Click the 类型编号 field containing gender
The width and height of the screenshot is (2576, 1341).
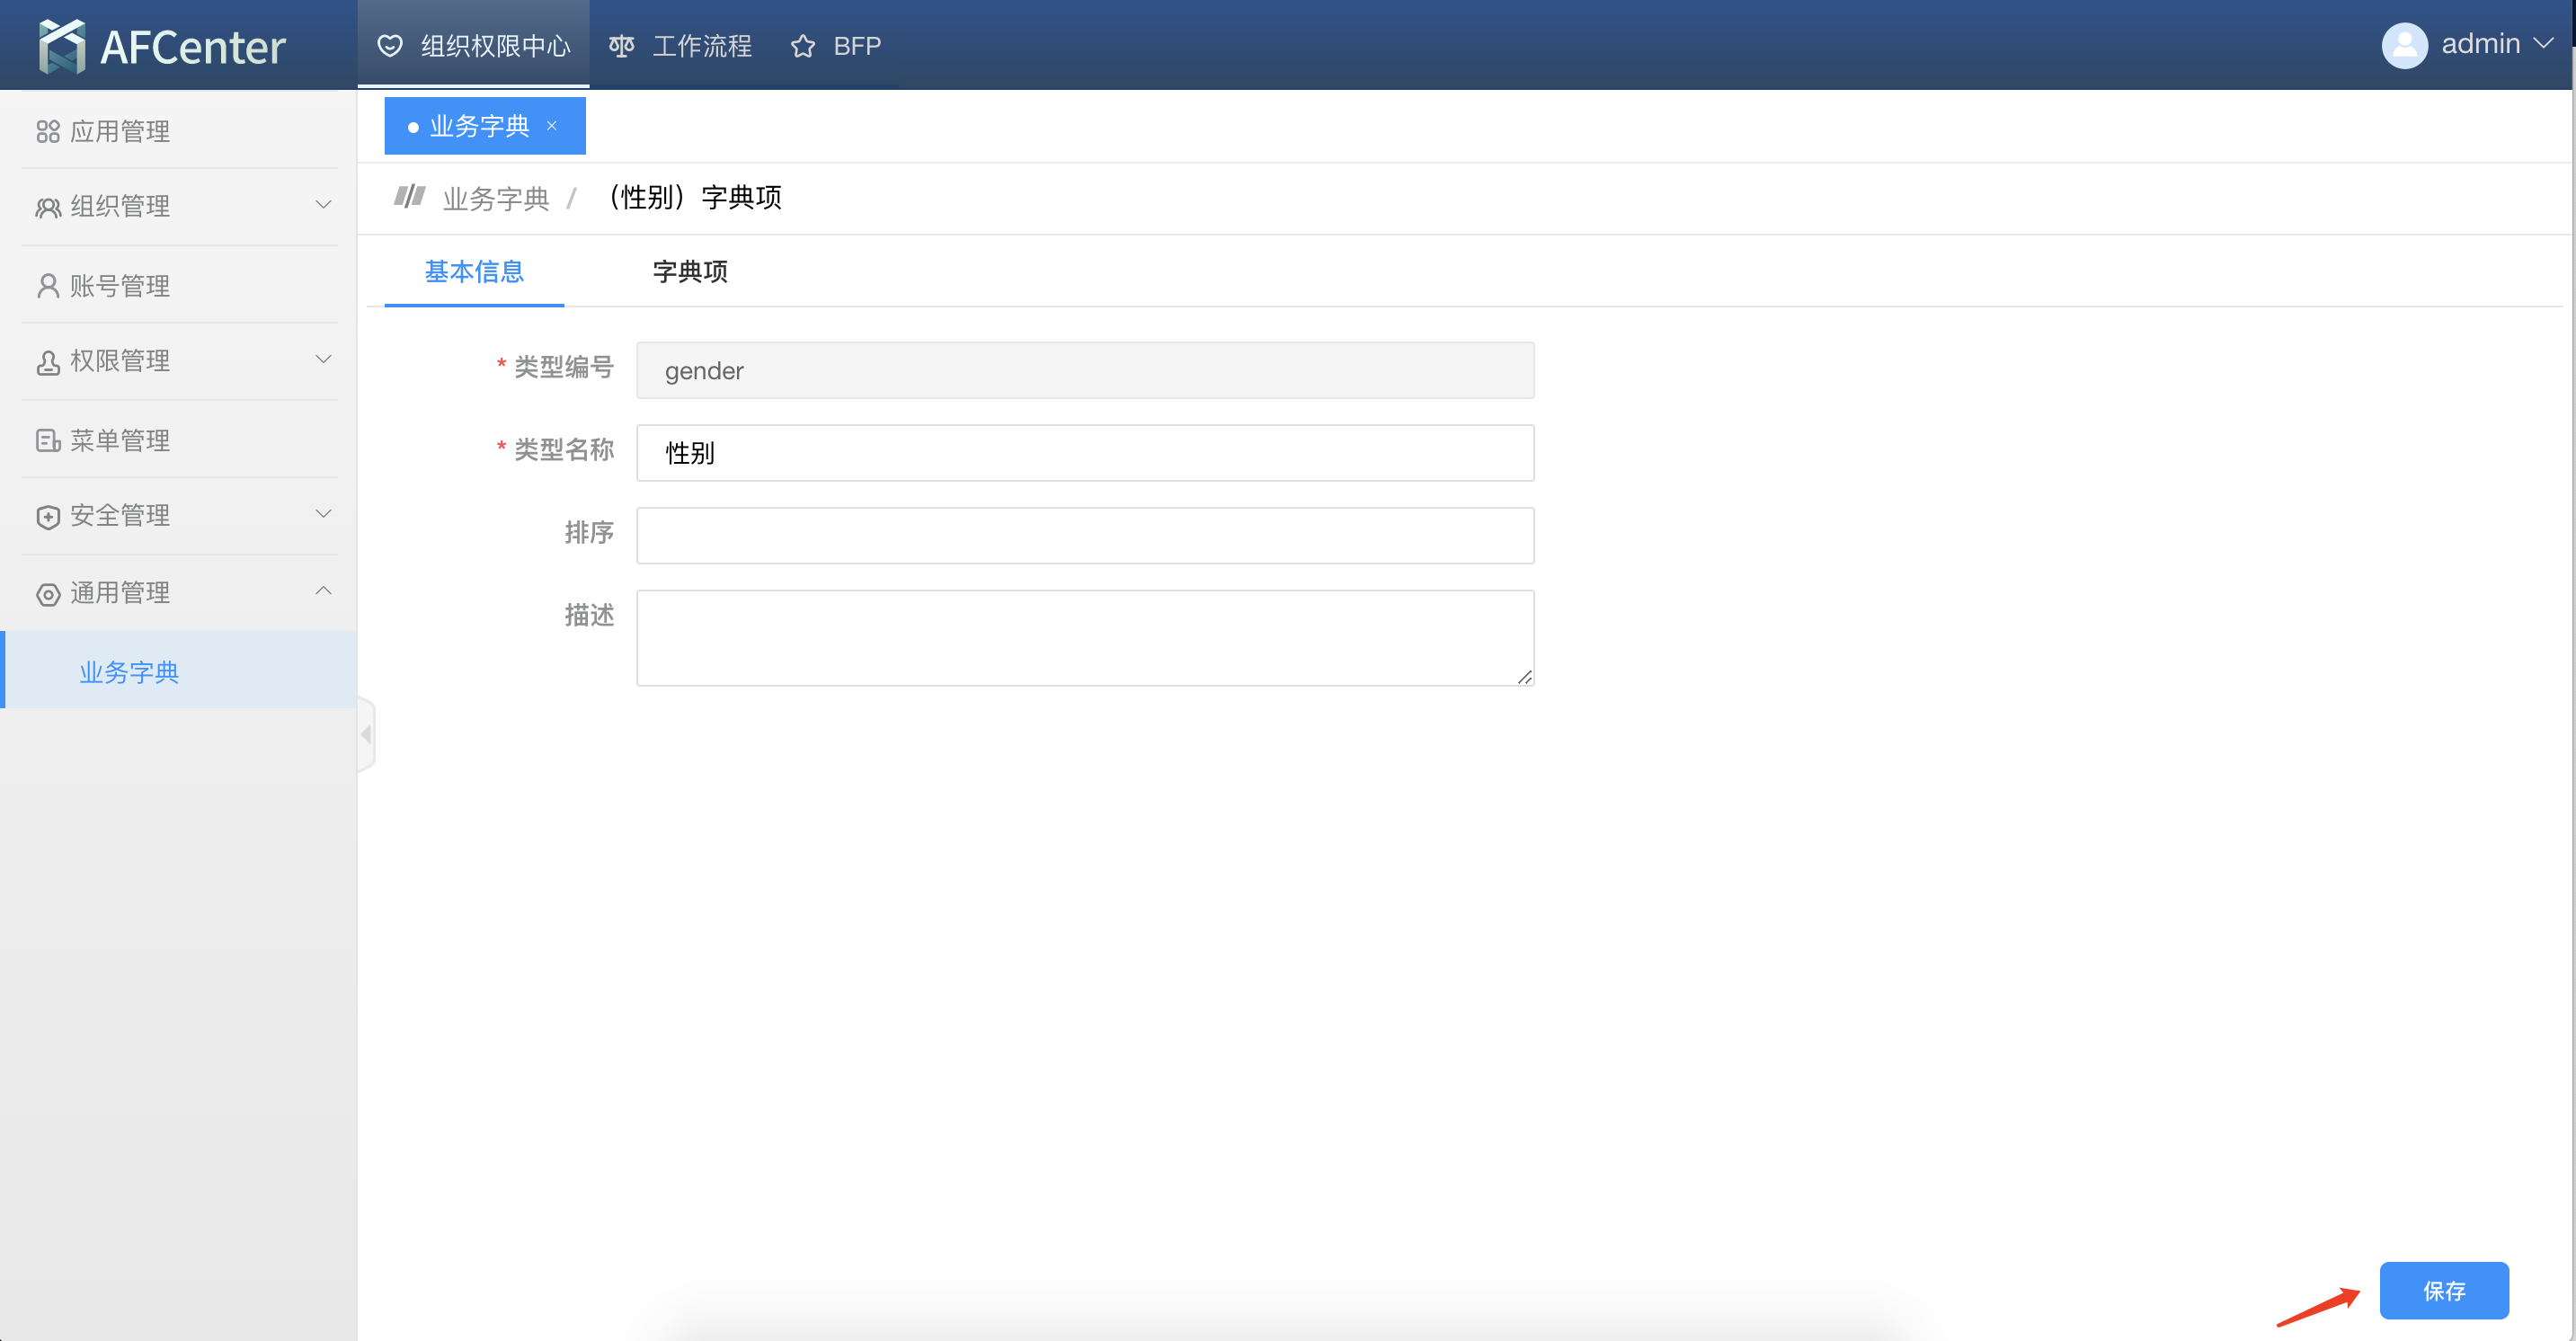pyautogui.click(x=1085, y=371)
